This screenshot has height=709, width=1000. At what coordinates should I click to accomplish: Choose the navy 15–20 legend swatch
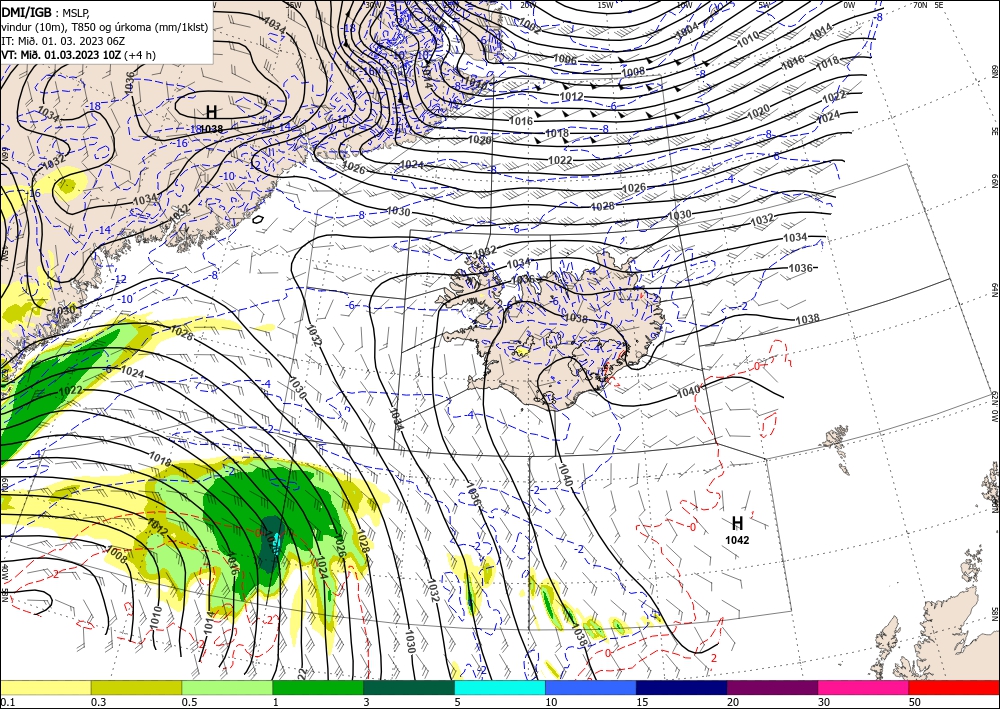[682, 687]
